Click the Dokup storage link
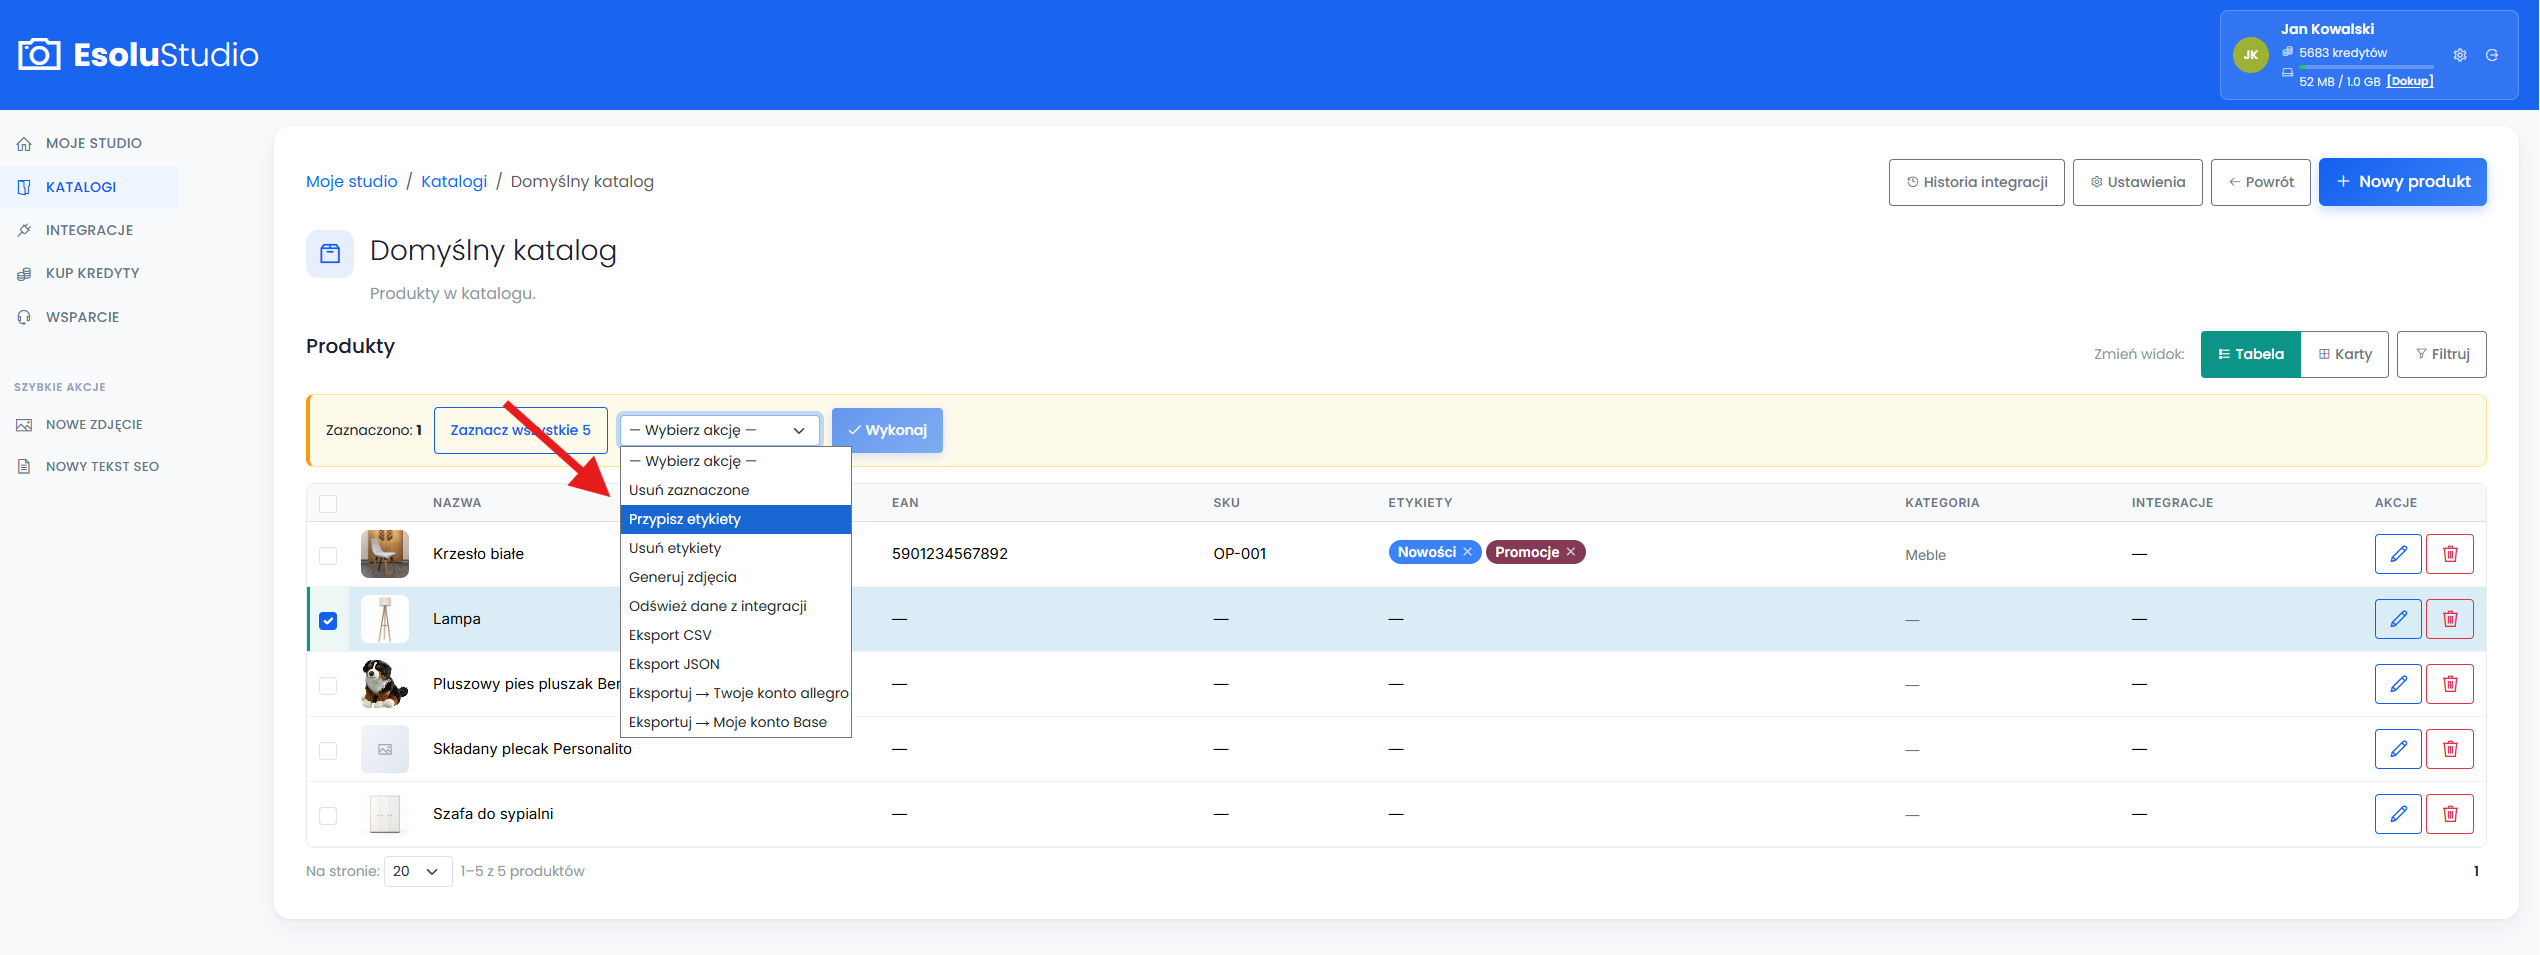2540x955 pixels. (2410, 82)
